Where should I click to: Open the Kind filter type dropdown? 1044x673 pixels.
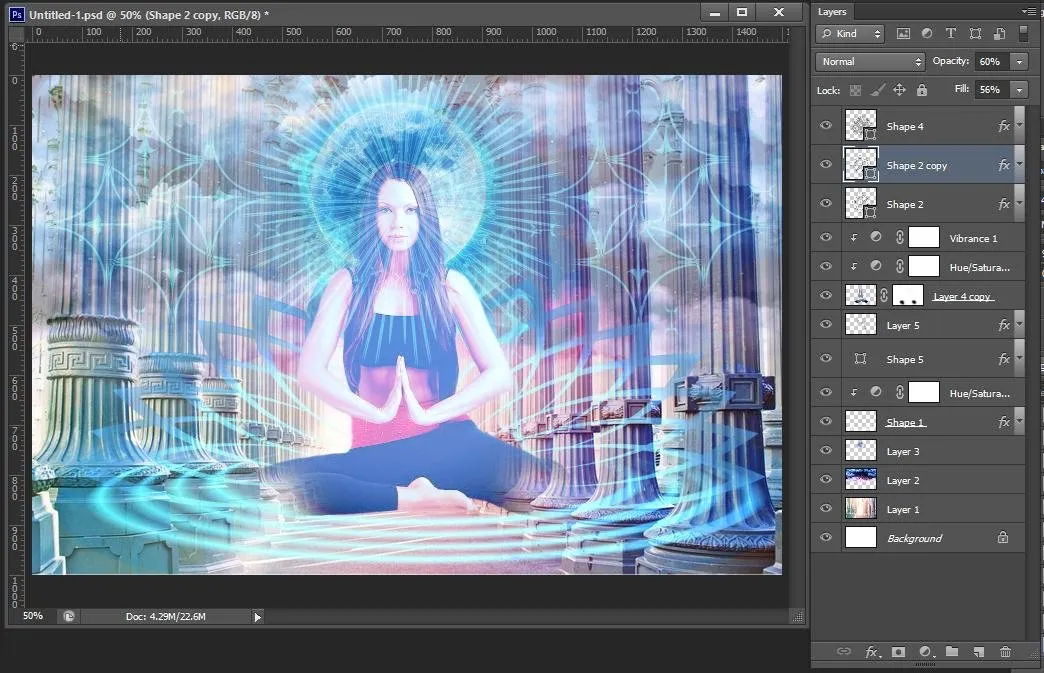pyautogui.click(x=851, y=34)
